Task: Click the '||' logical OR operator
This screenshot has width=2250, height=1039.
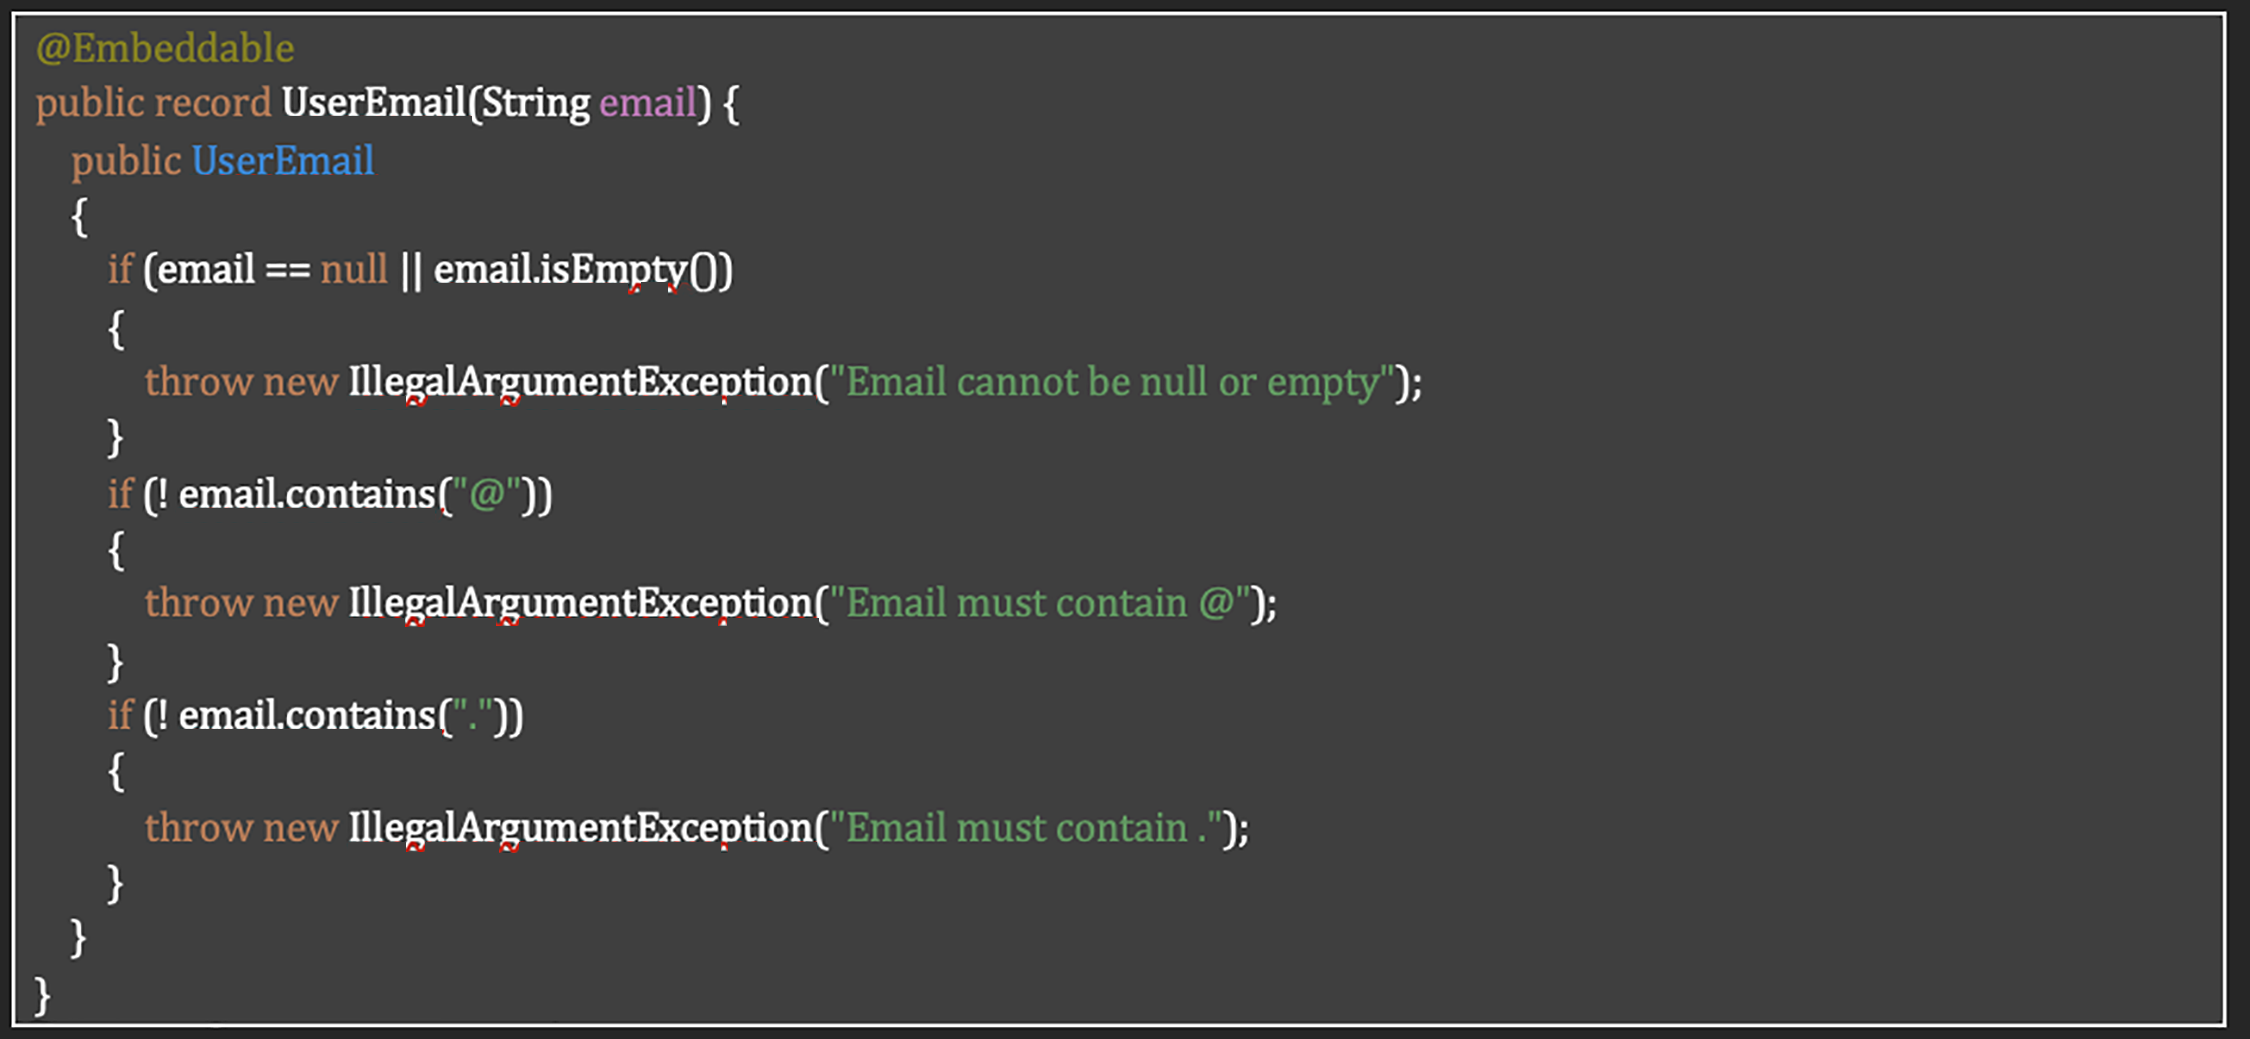Action: pyautogui.click(x=410, y=270)
